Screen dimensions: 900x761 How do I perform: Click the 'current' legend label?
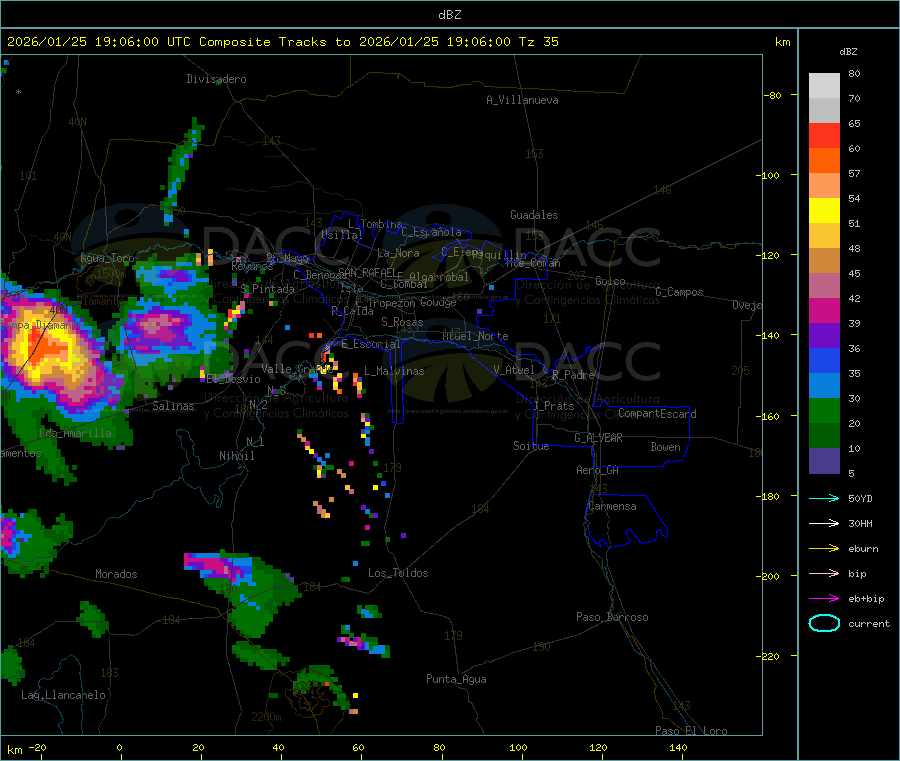[x=869, y=623]
